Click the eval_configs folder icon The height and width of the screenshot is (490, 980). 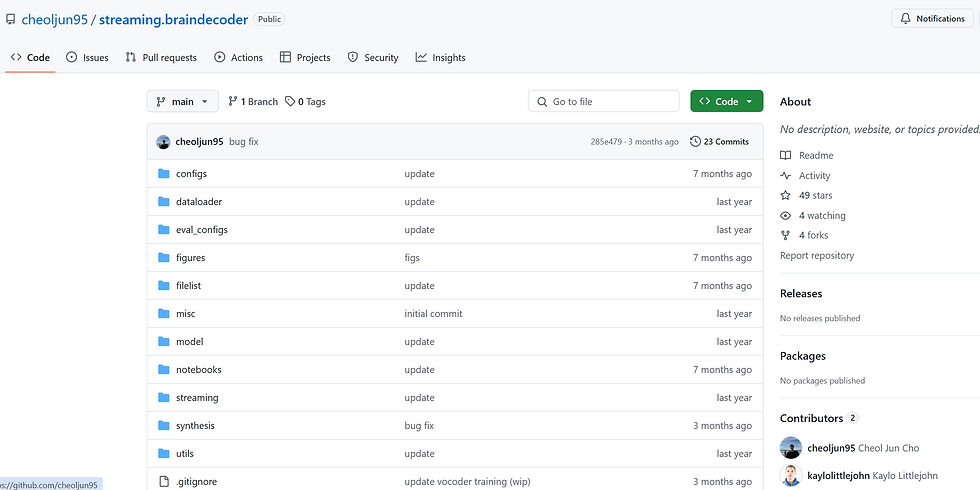[164, 229]
